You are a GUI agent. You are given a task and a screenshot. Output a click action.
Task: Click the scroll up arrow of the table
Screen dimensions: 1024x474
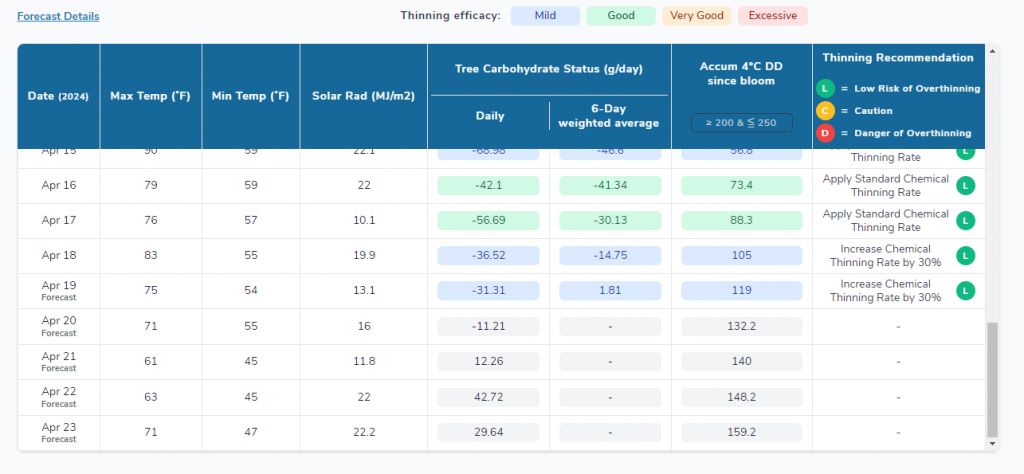click(x=992, y=50)
